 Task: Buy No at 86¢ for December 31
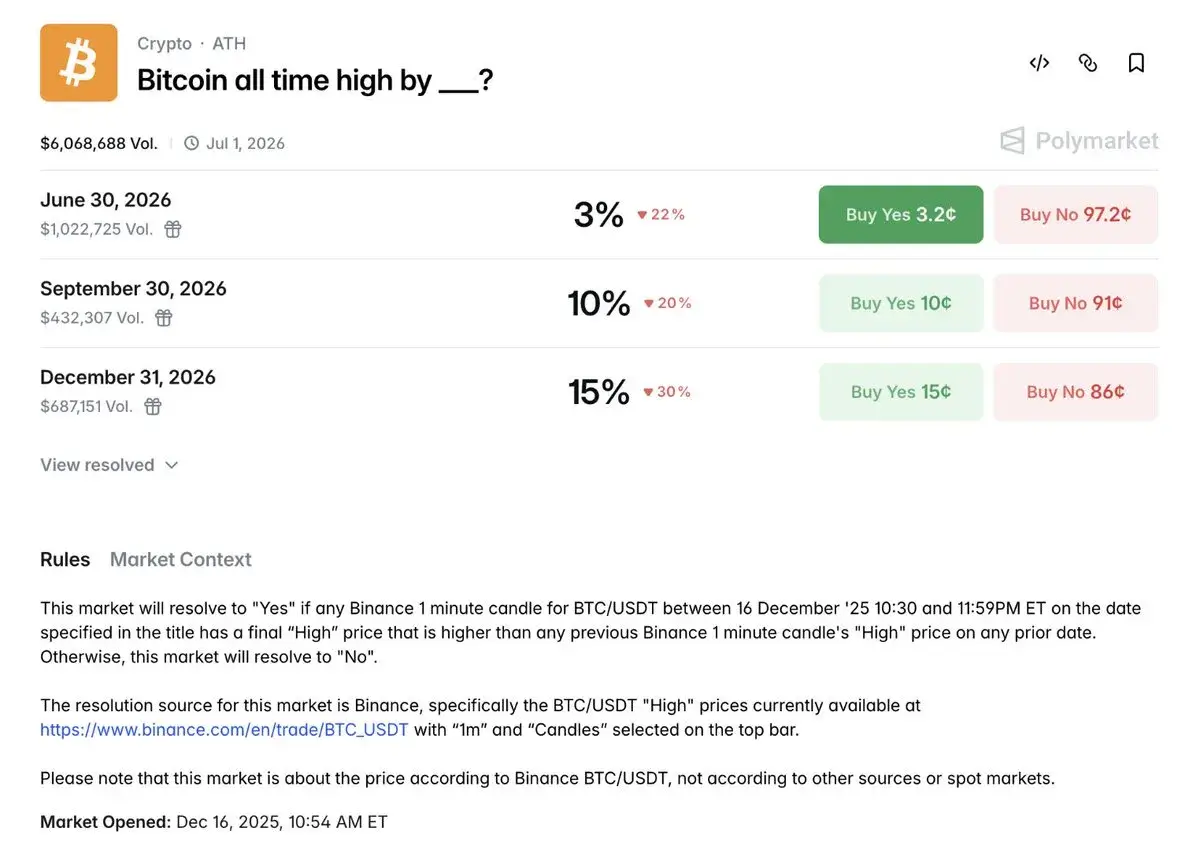click(x=1075, y=392)
